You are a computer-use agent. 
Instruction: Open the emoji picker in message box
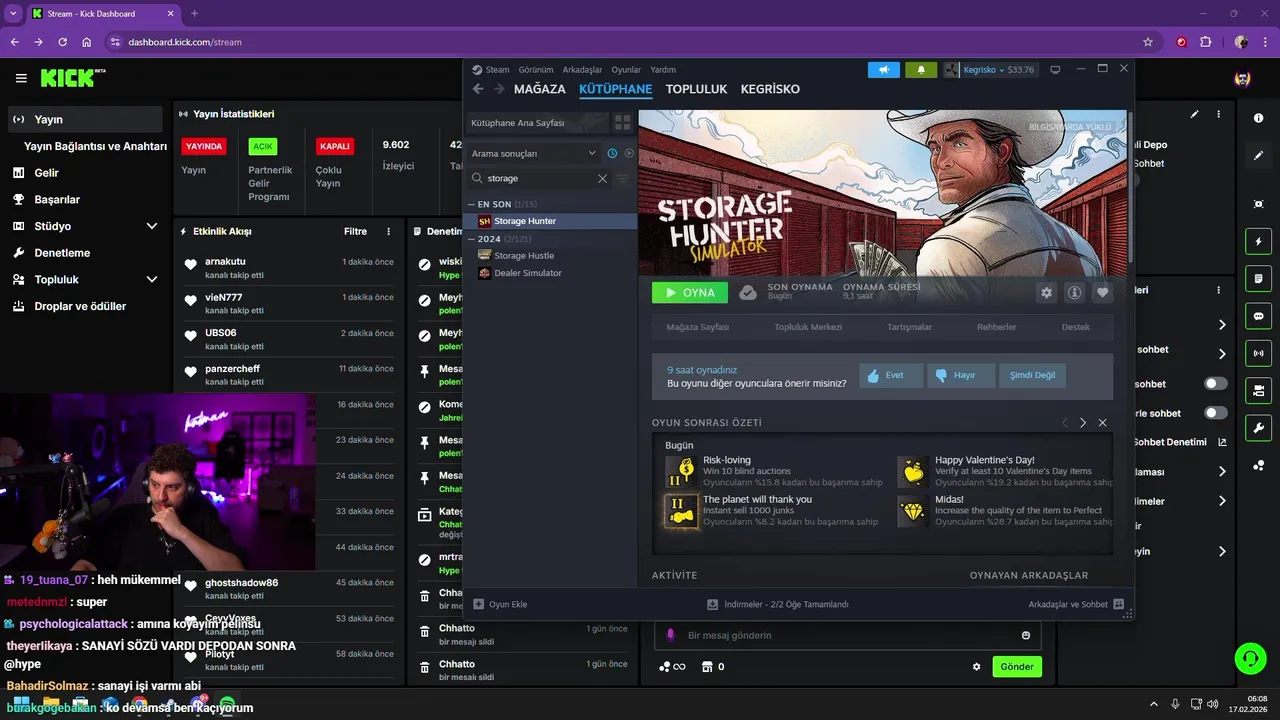[1026, 635]
